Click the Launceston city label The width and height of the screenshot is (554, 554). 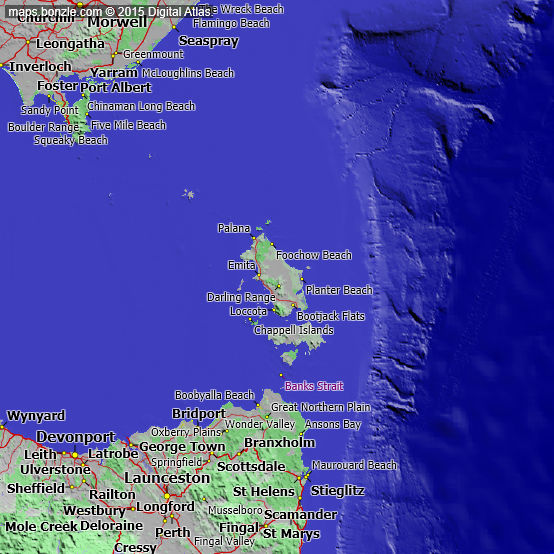click(x=167, y=478)
